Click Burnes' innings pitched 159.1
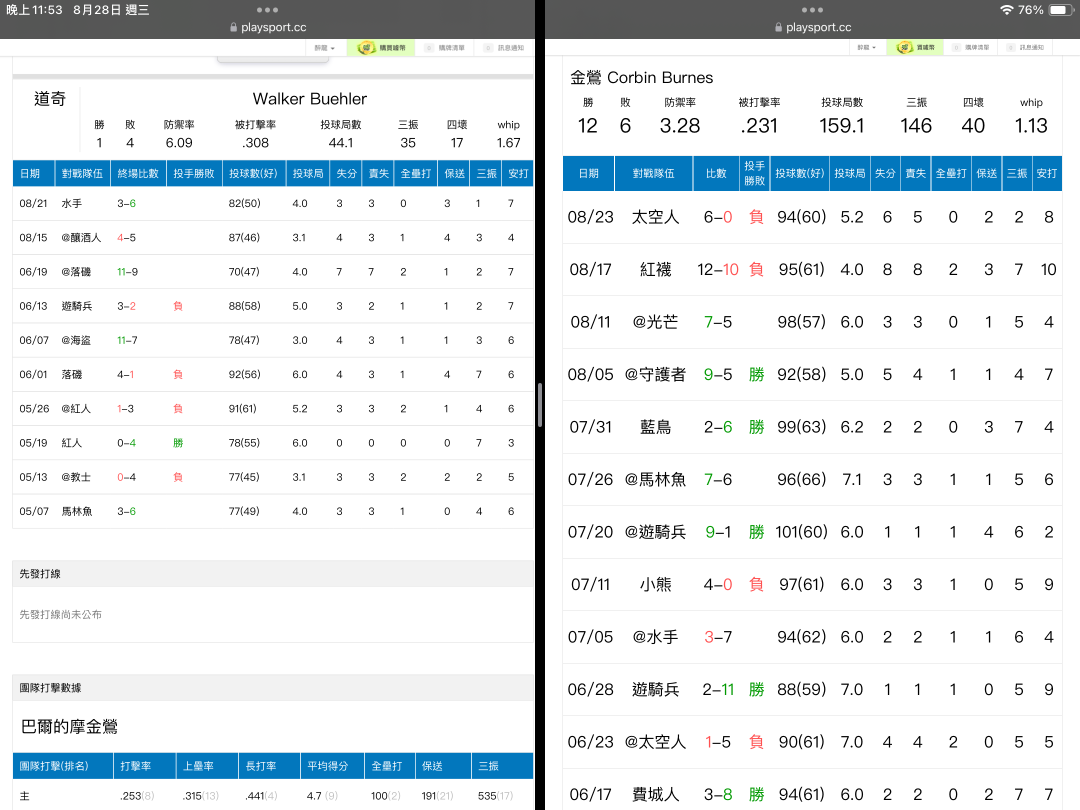Image resolution: width=1080 pixels, height=810 pixels. (841, 125)
